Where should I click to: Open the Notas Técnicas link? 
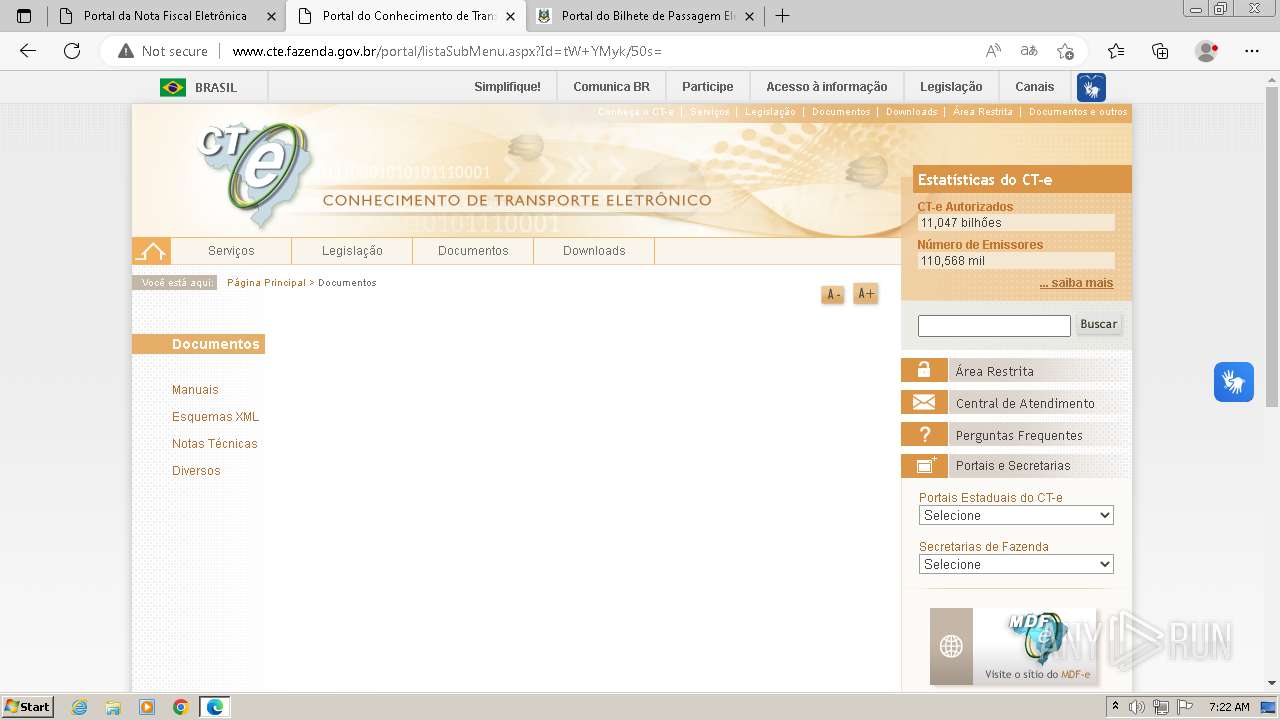coord(215,444)
